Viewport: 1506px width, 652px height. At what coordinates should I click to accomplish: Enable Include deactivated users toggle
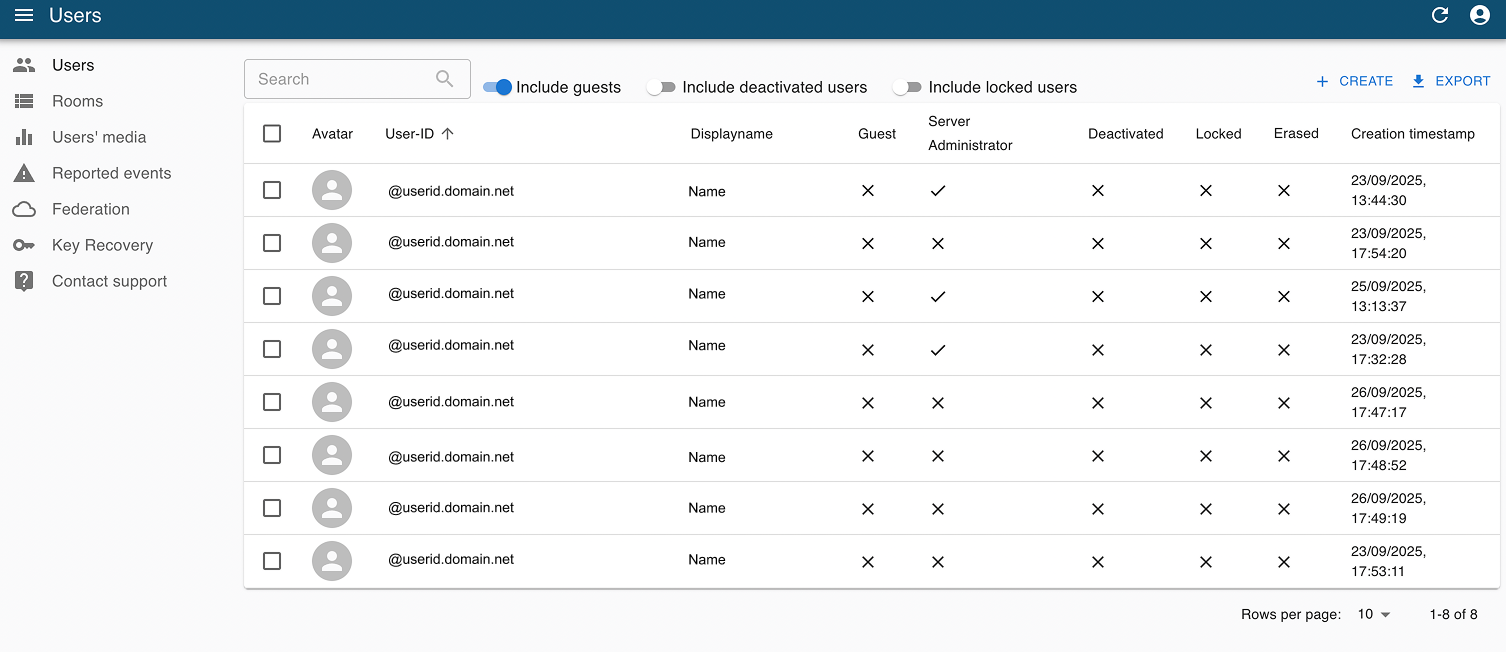(x=660, y=87)
